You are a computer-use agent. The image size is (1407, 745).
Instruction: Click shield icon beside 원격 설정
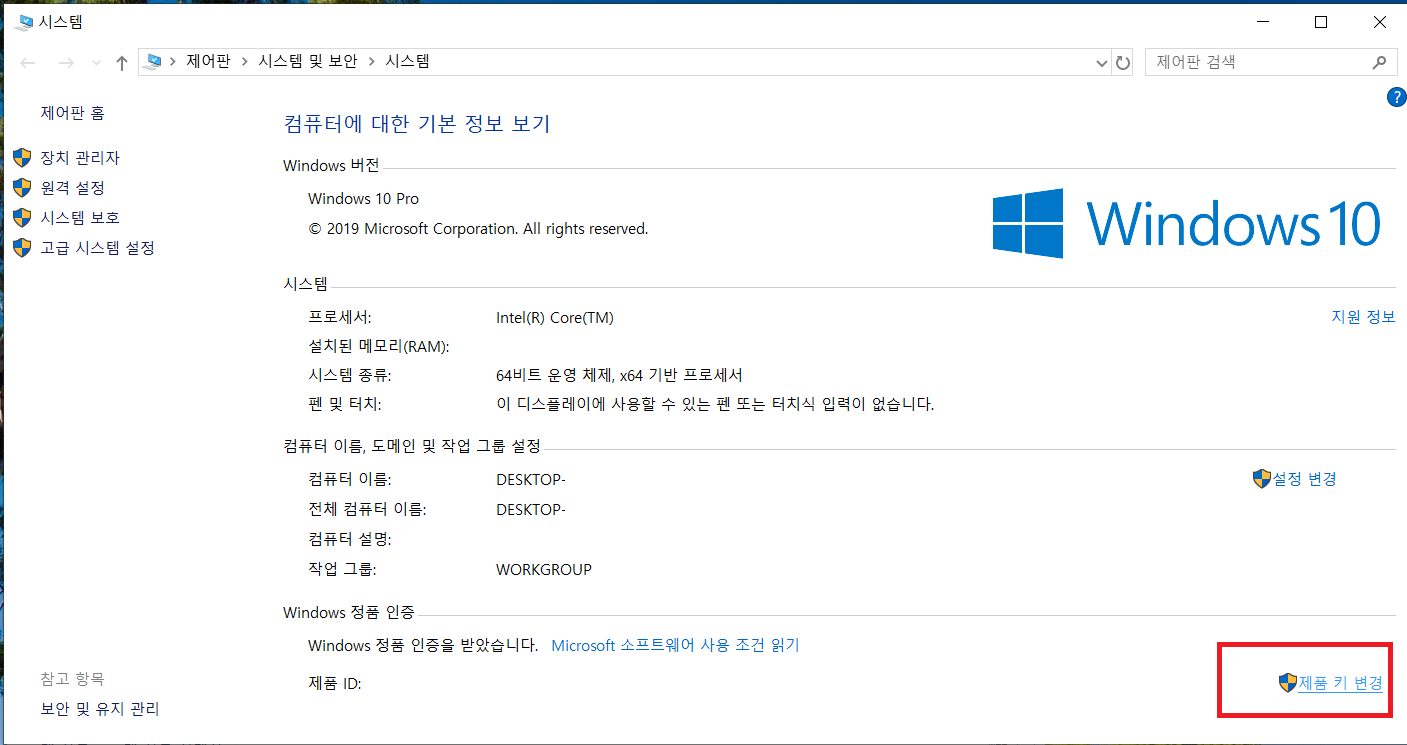23,188
